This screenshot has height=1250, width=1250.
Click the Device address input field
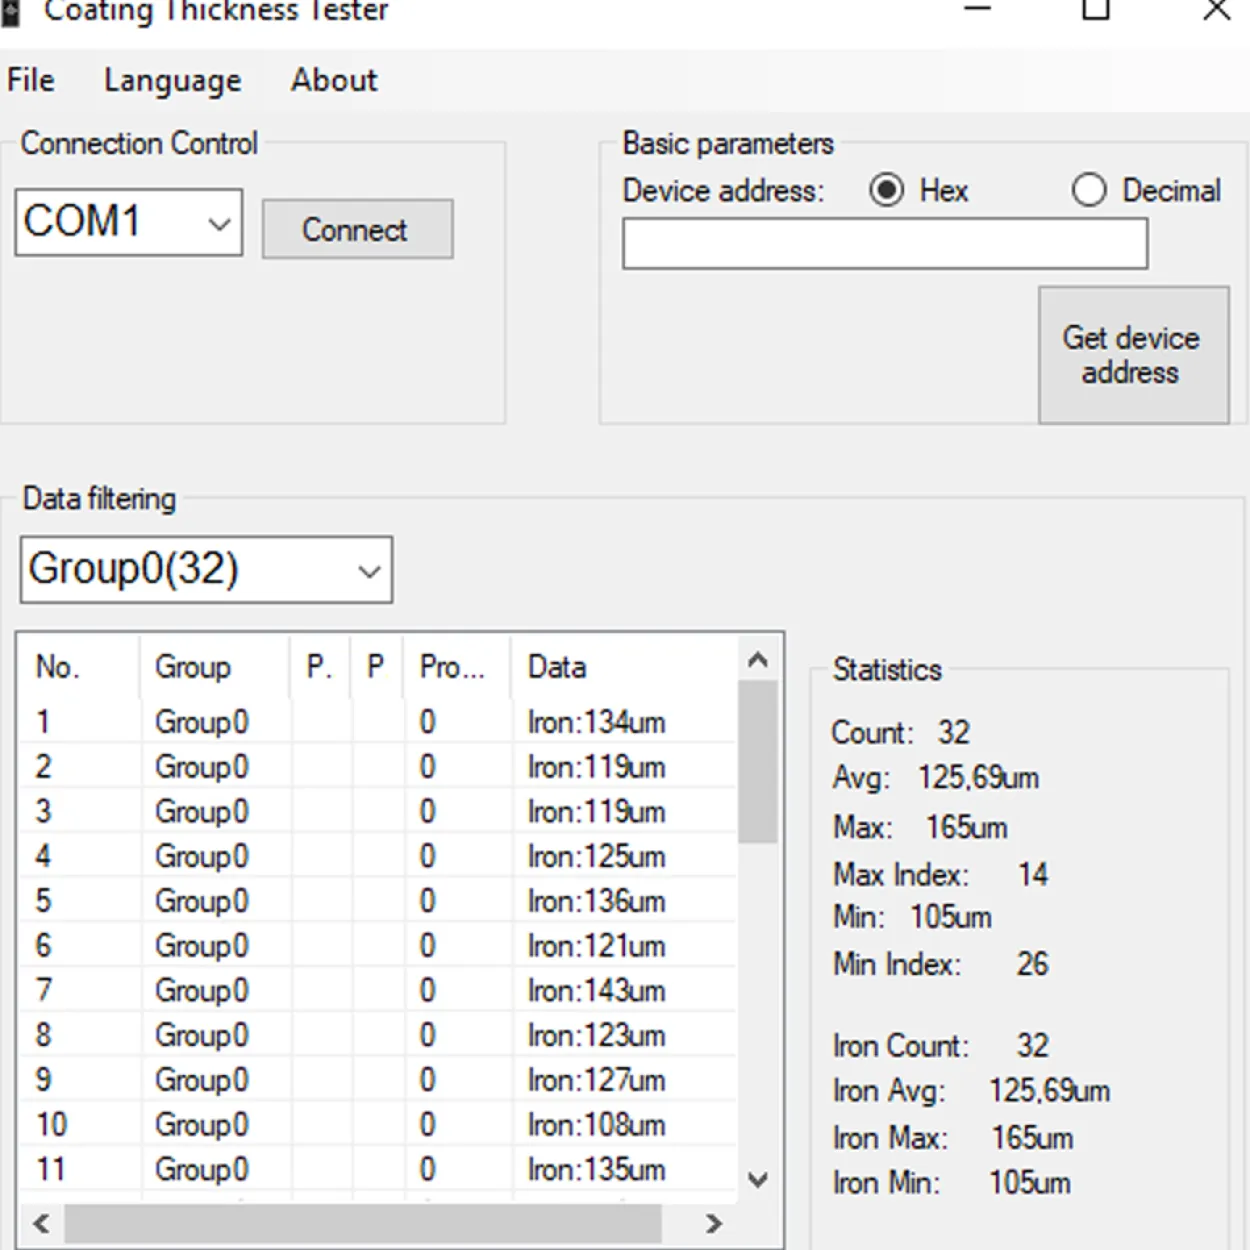tap(885, 244)
